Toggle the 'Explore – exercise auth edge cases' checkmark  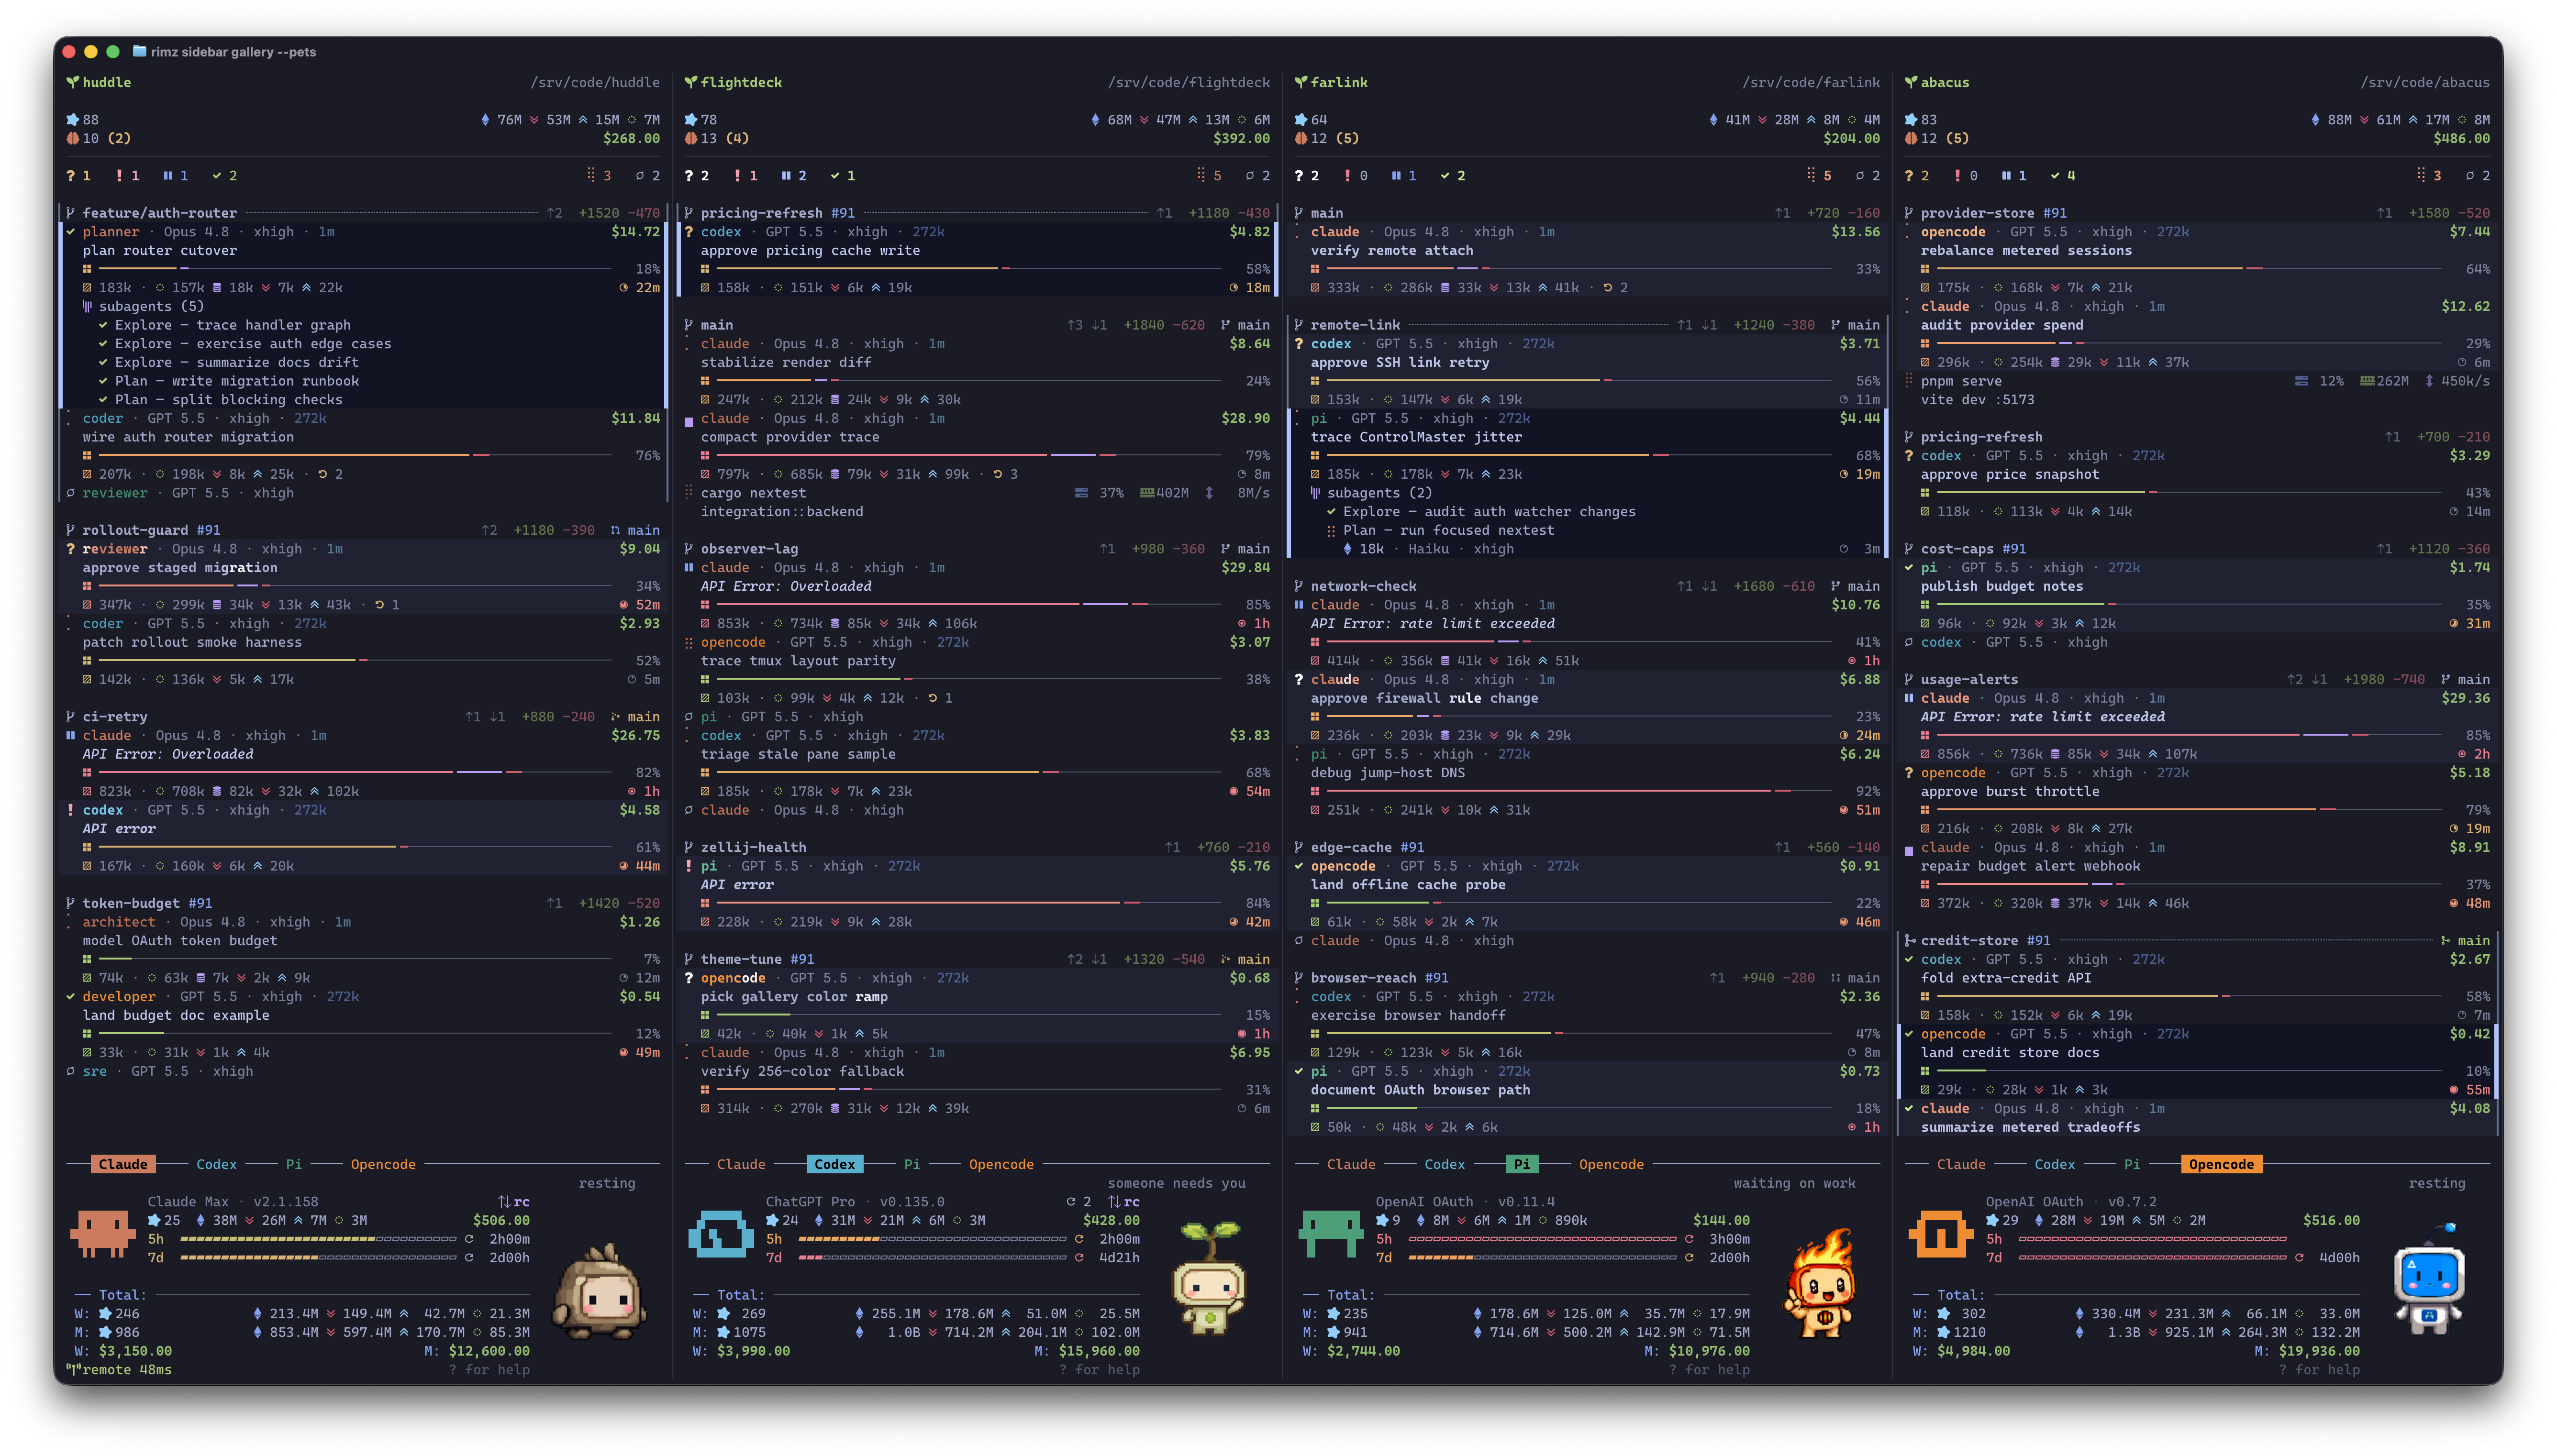[x=104, y=344]
